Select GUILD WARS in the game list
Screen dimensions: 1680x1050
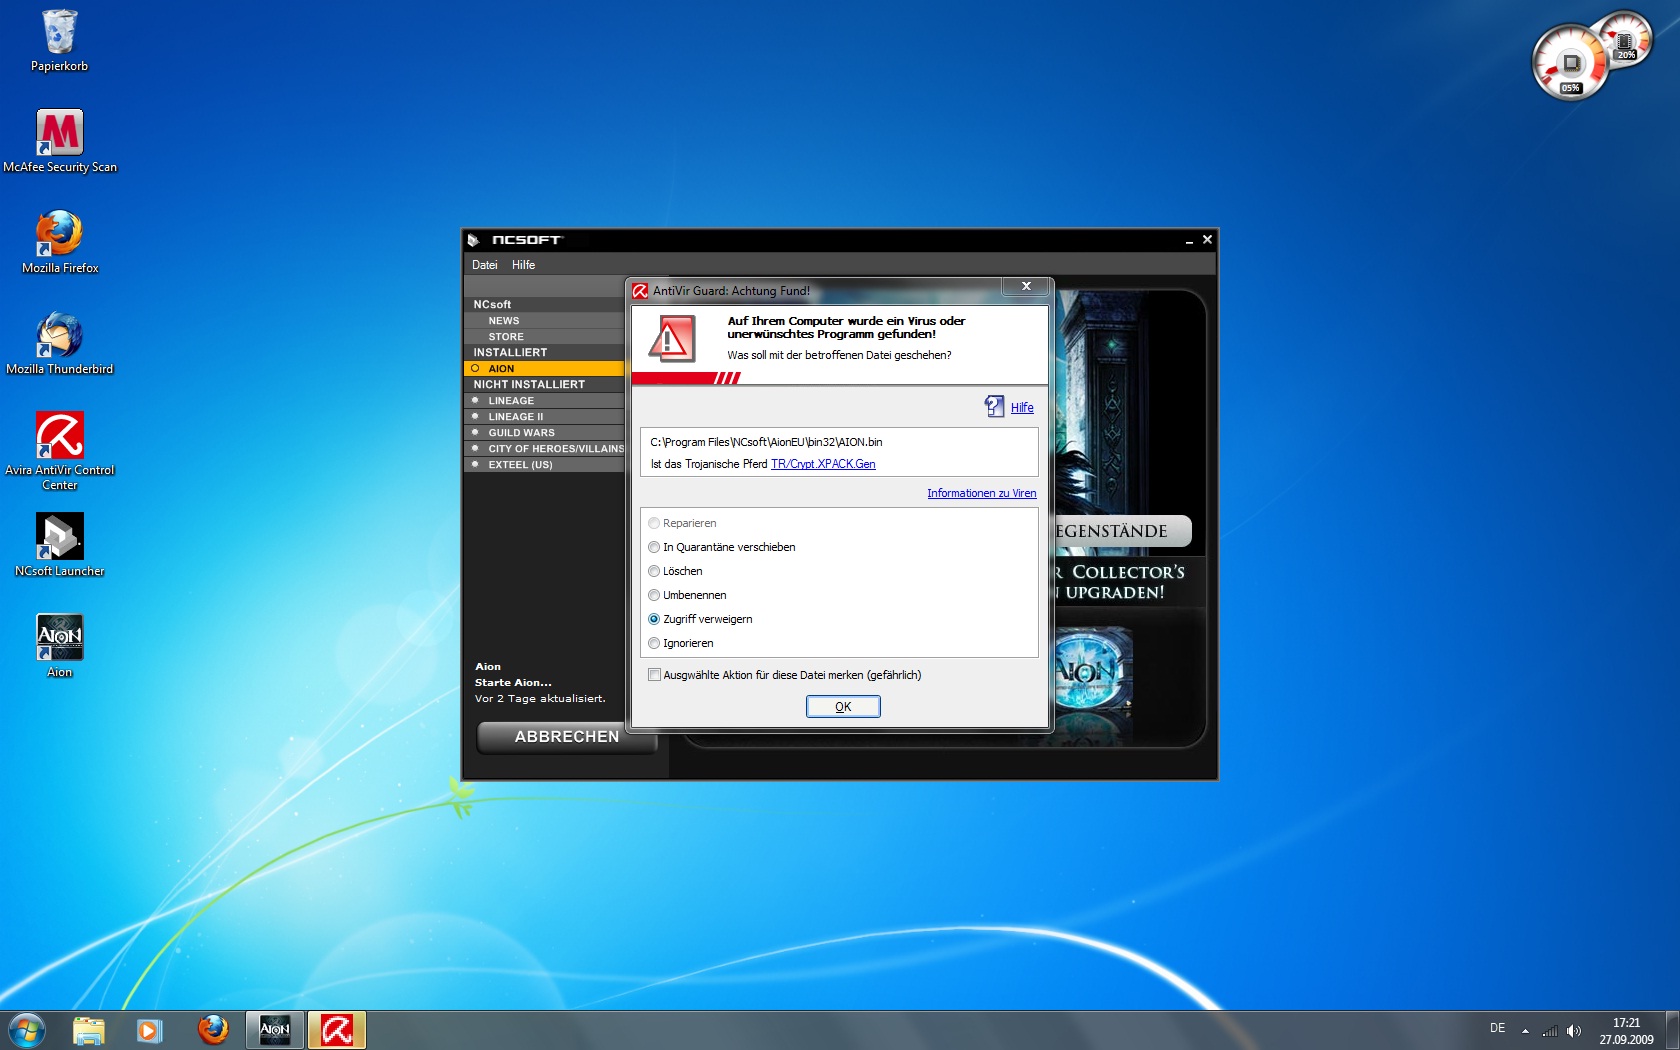click(521, 433)
